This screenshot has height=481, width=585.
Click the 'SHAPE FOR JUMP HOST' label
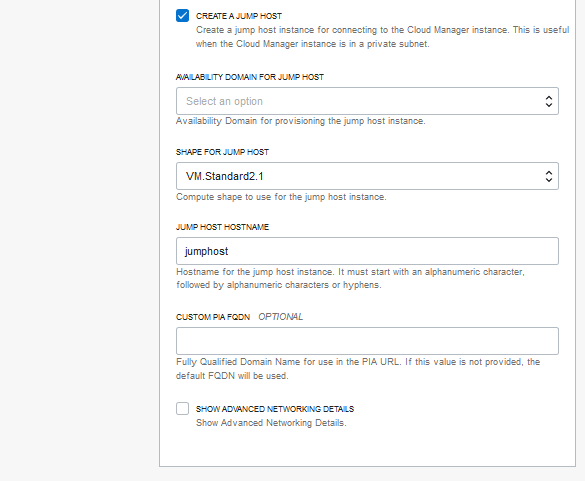coord(222,152)
